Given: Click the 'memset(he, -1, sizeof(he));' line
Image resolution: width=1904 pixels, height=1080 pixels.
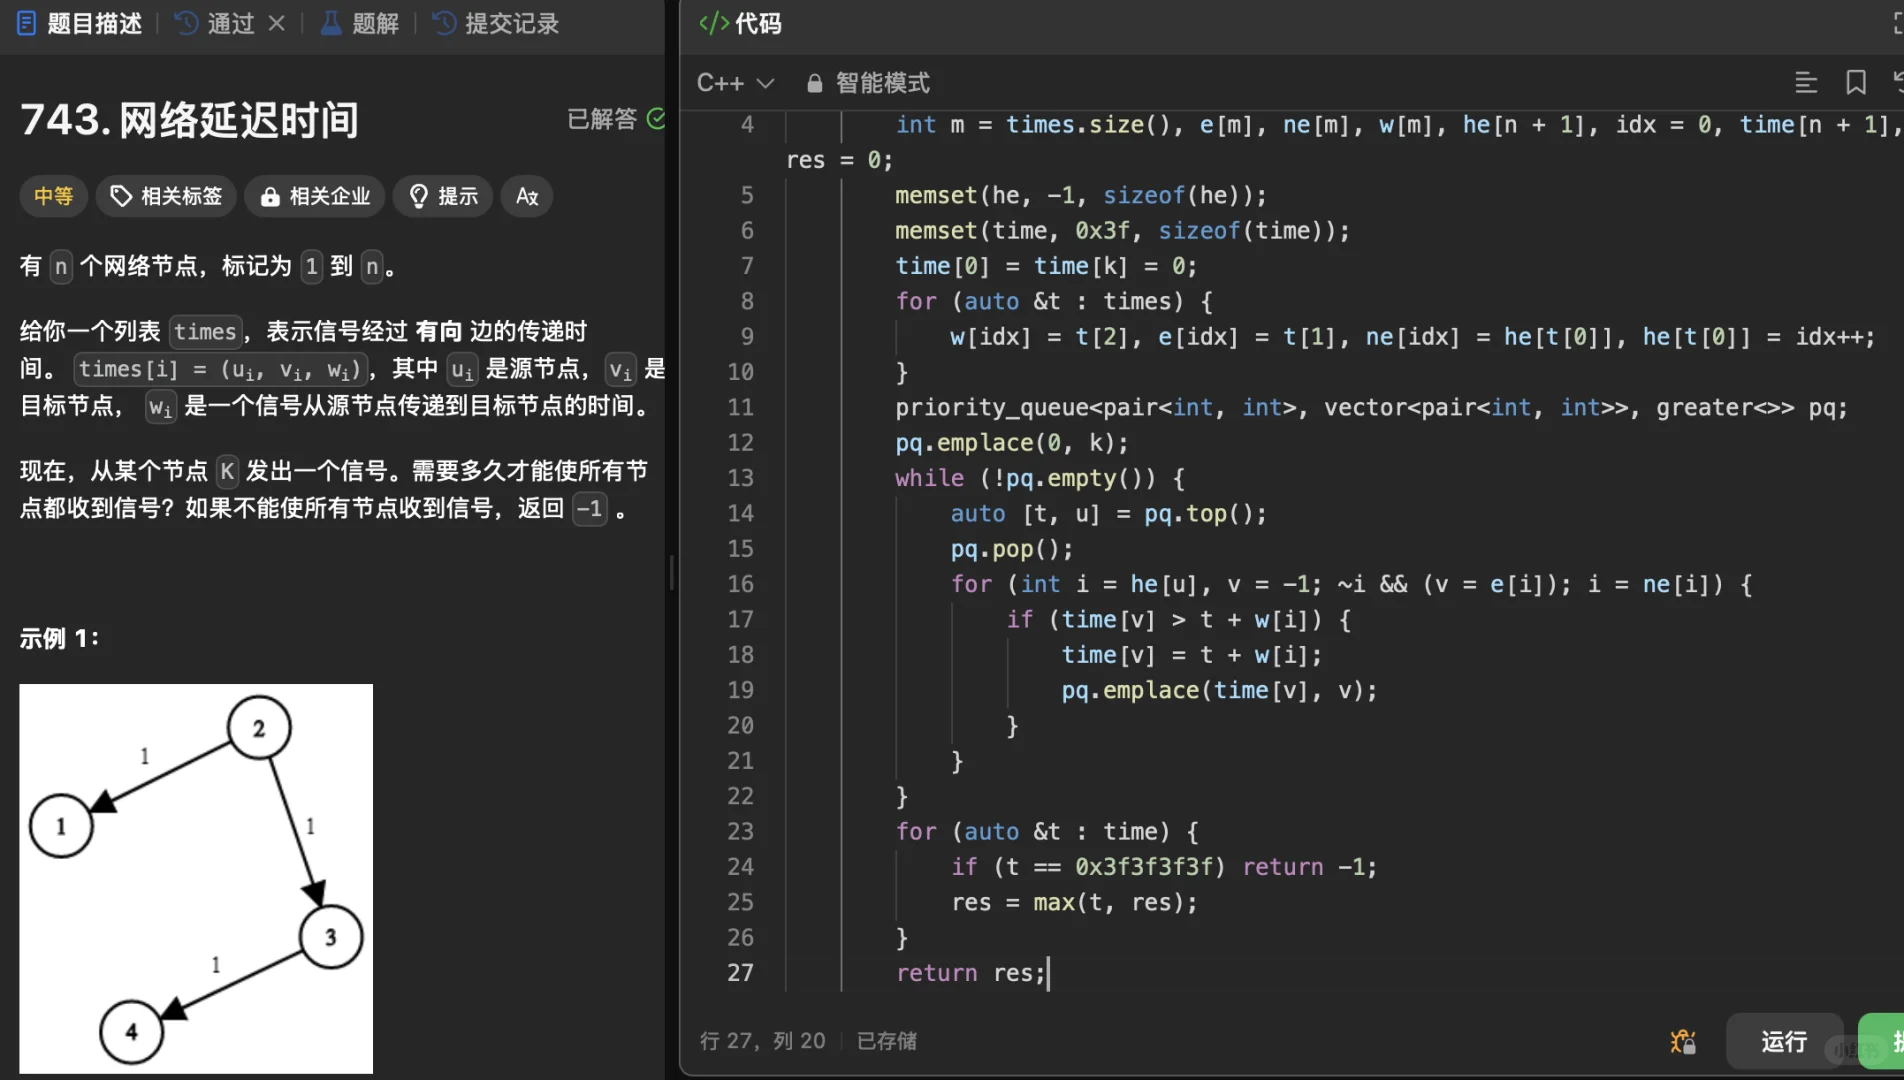Looking at the screenshot, I should coord(1081,196).
